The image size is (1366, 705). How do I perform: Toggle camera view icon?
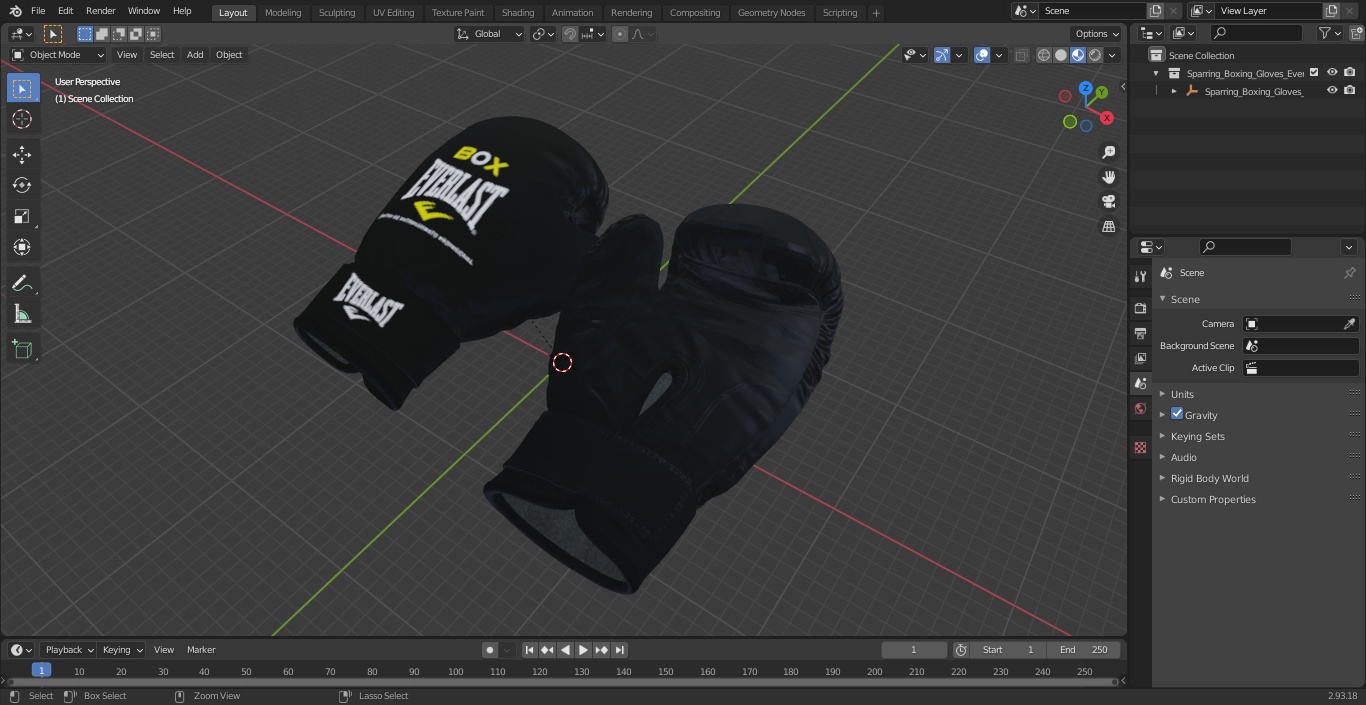(1108, 202)
